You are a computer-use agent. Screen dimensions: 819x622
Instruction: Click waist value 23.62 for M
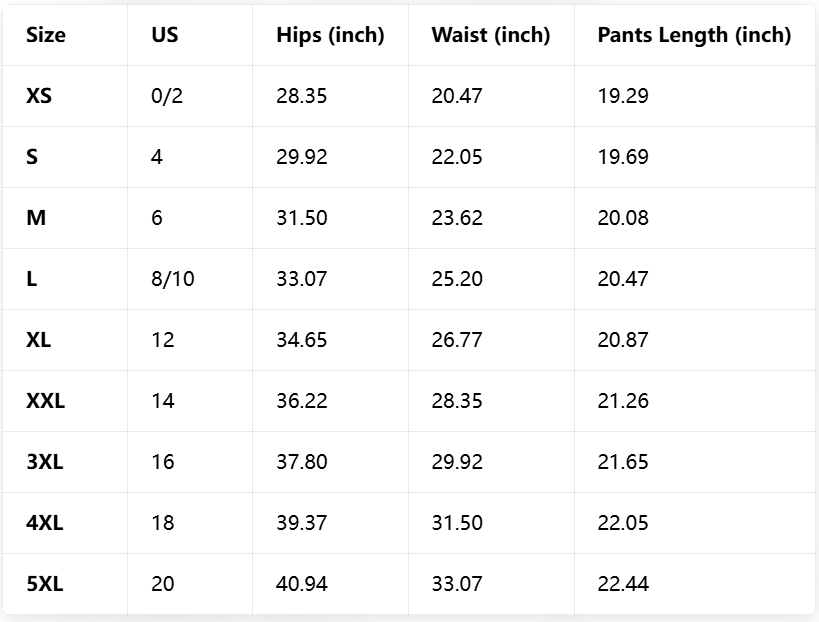click(457, 218)
